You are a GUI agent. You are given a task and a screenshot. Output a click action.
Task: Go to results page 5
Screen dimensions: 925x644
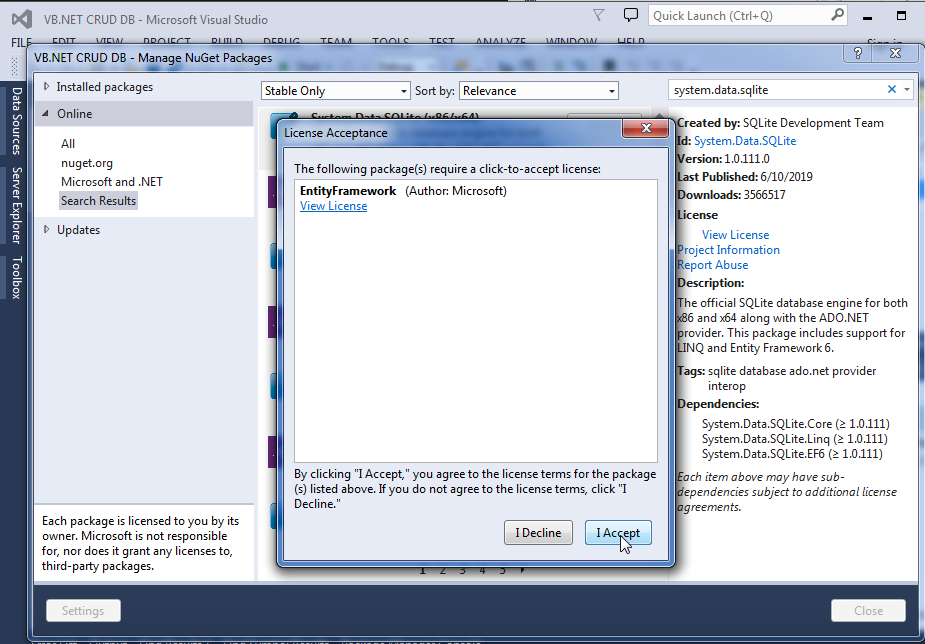click(502, 570)
